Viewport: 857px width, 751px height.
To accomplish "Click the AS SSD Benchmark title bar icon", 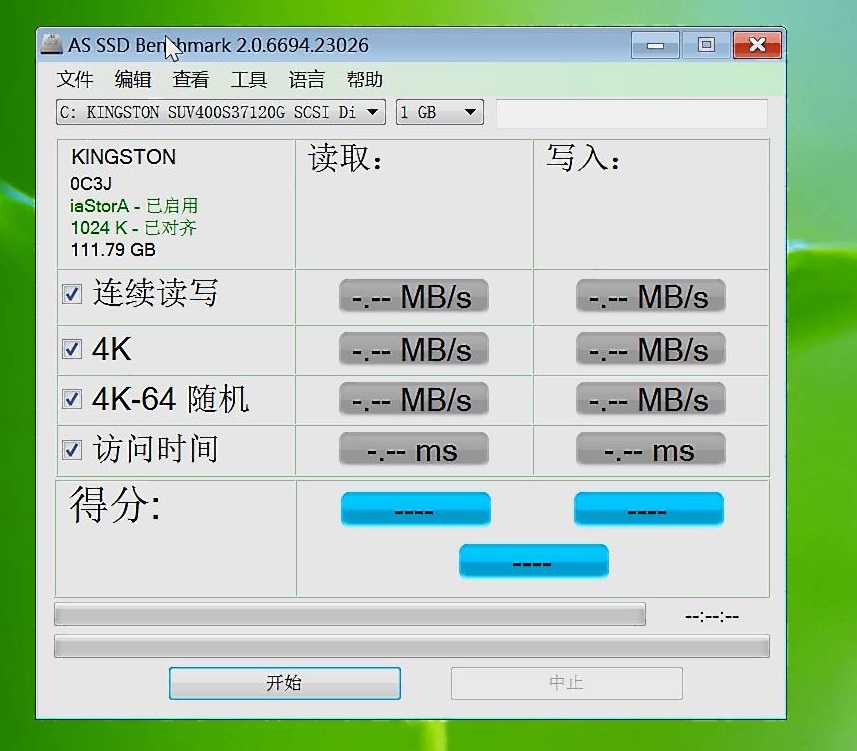I will (x=54, y=44).
